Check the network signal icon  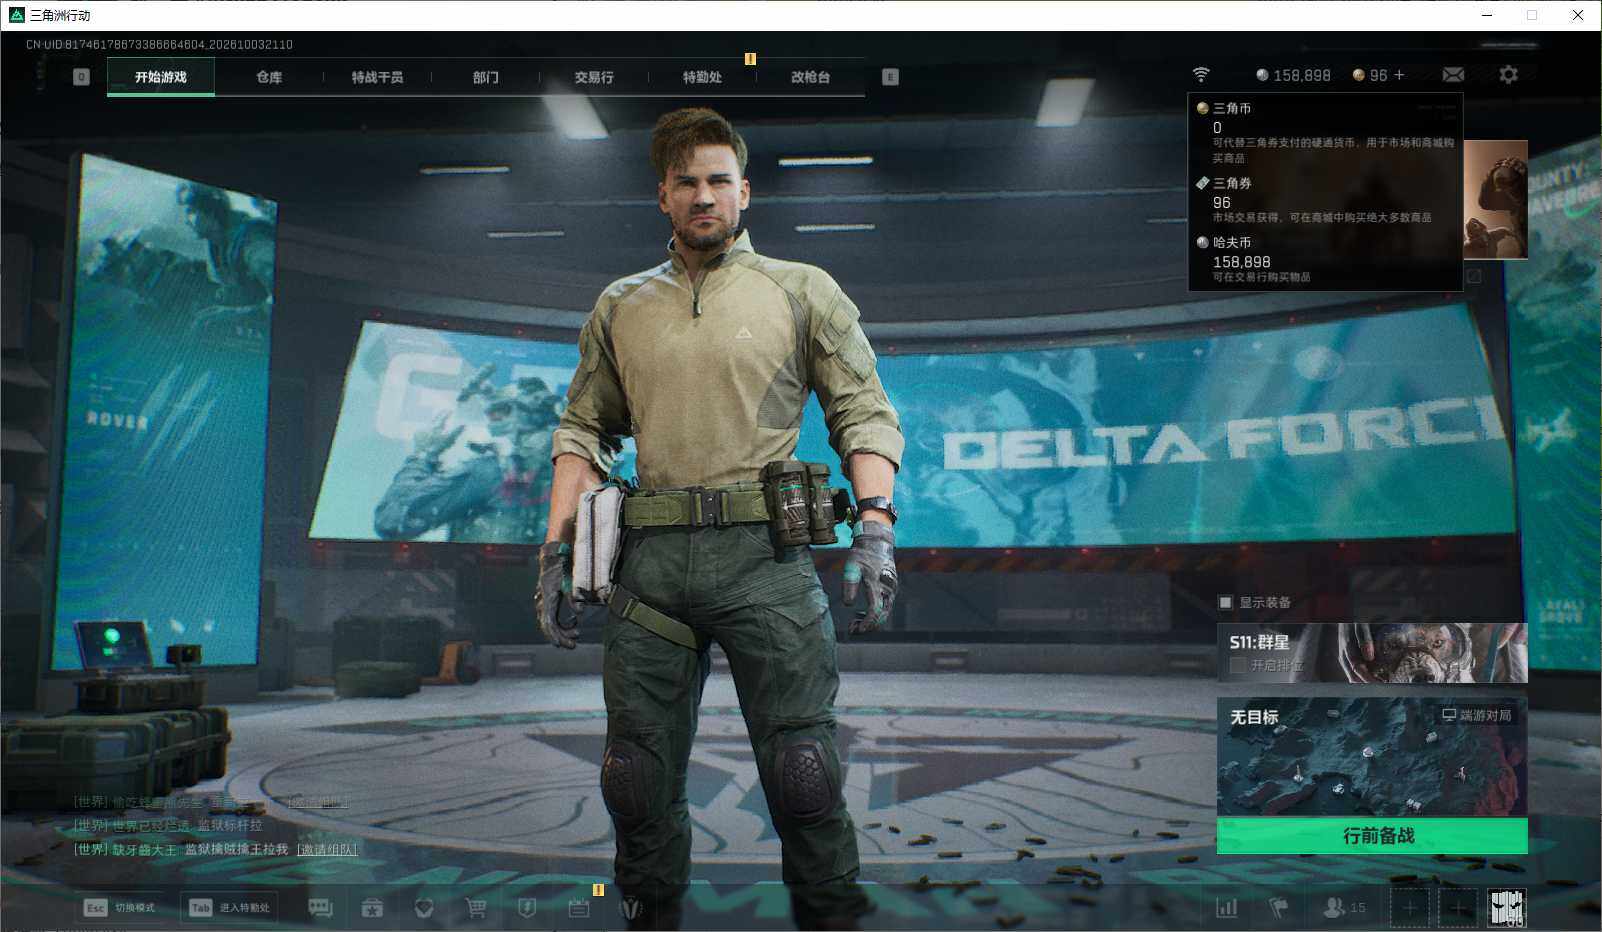(1201, 75)
